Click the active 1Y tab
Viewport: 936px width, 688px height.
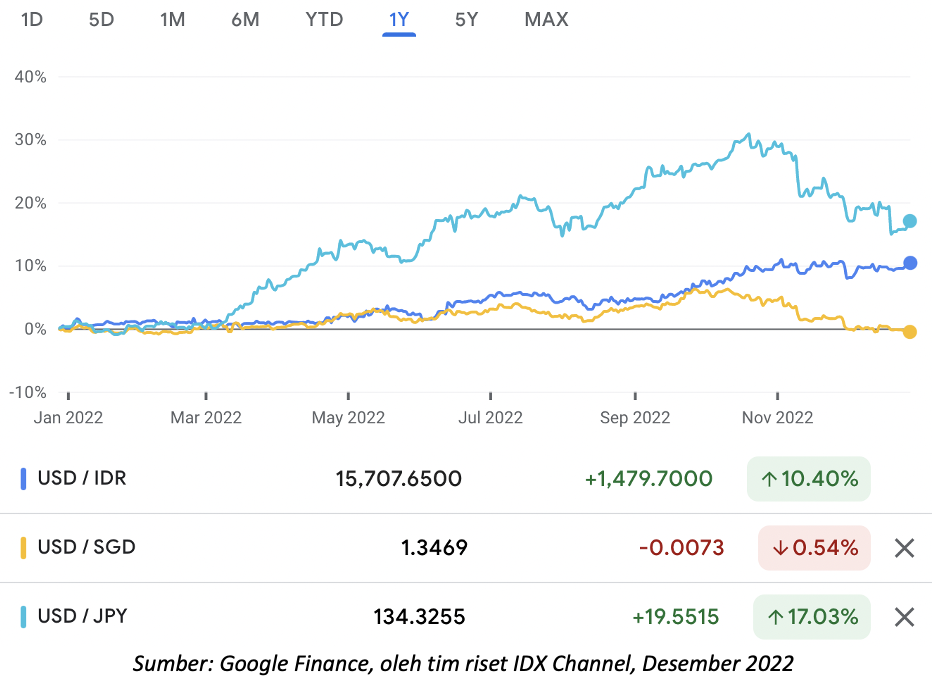[x=399, y=19]
